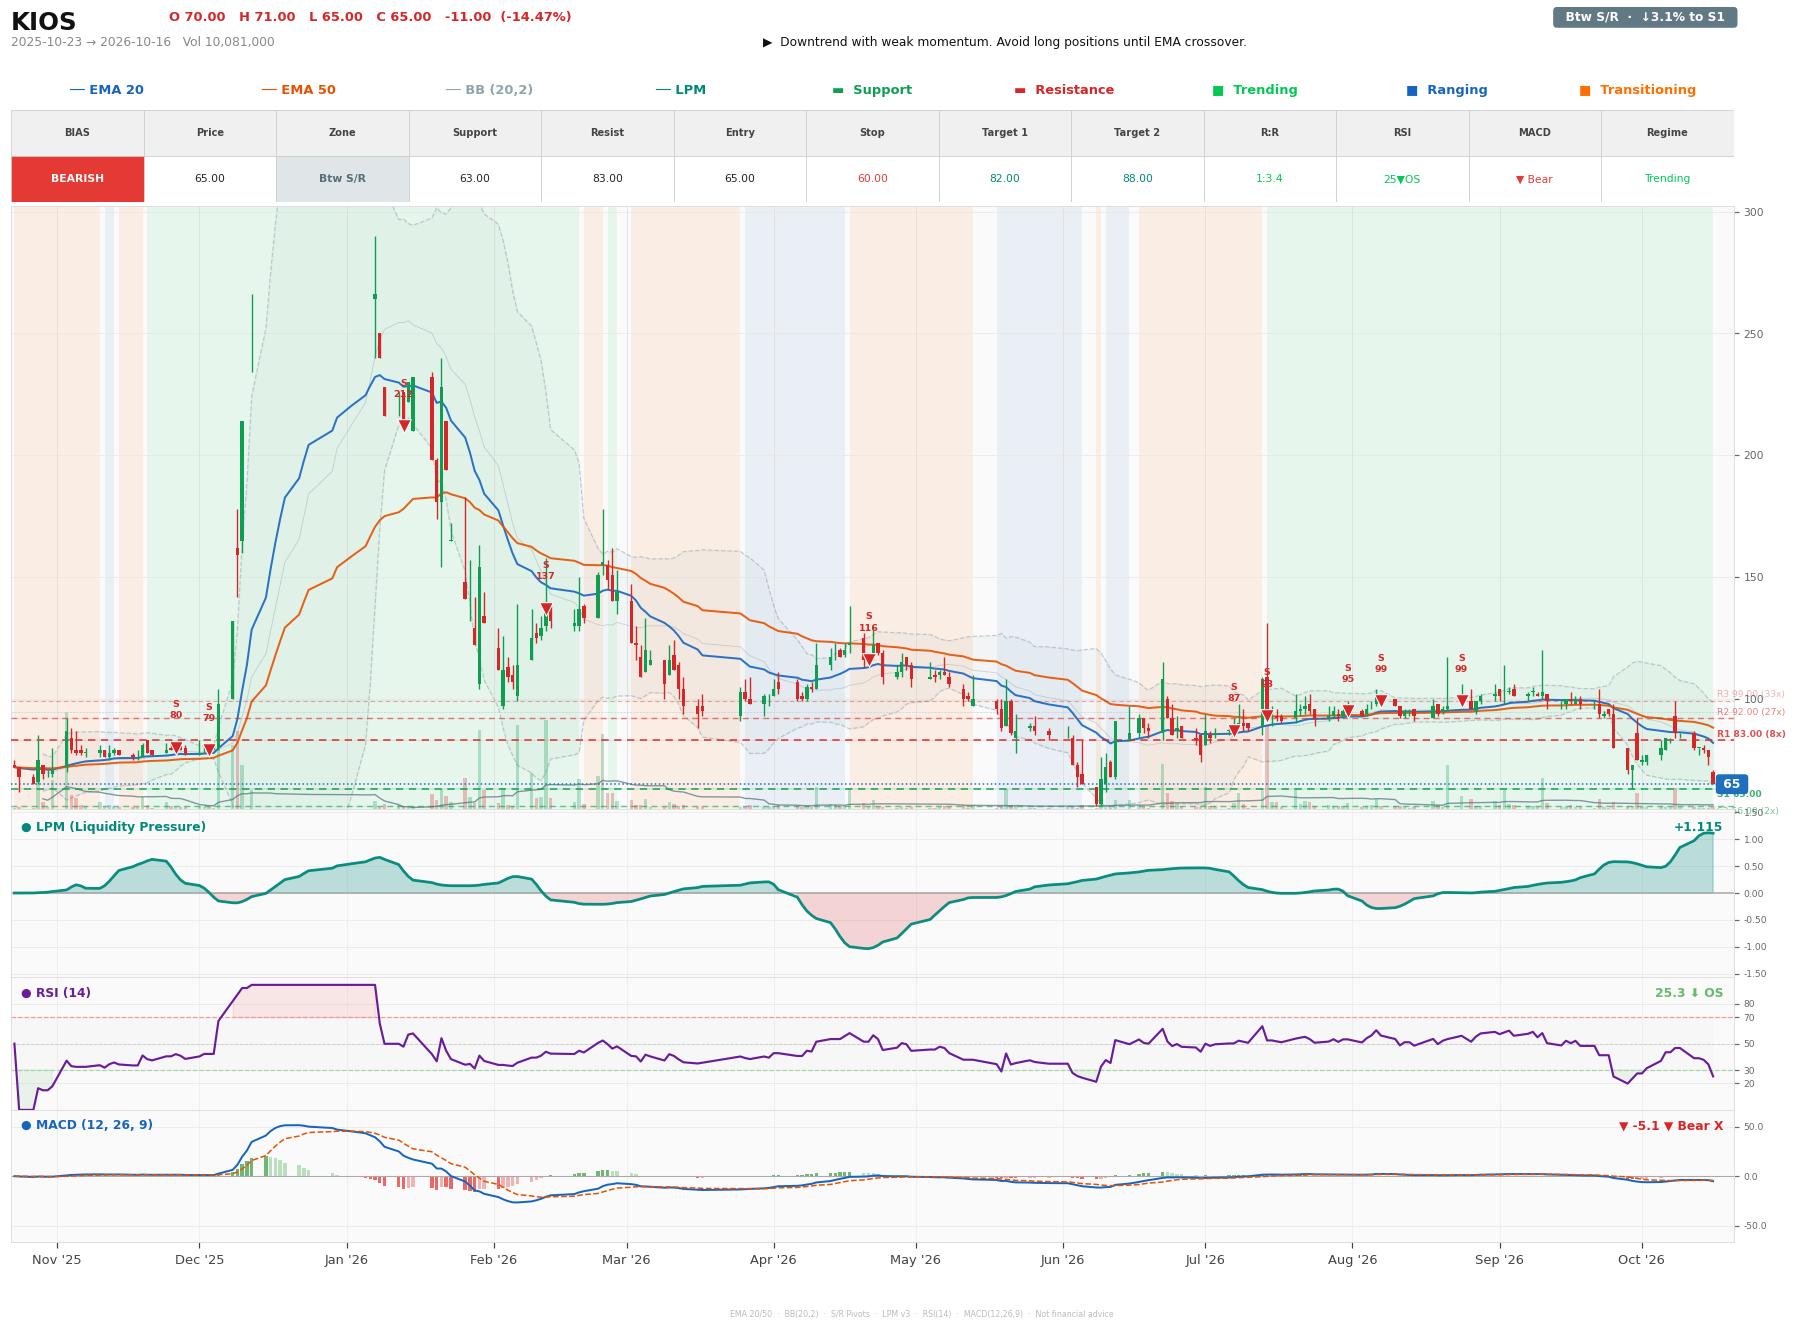Click the orange Transitioning legend swatch
This screenshot has height=1330, width=1797.
1585,90
